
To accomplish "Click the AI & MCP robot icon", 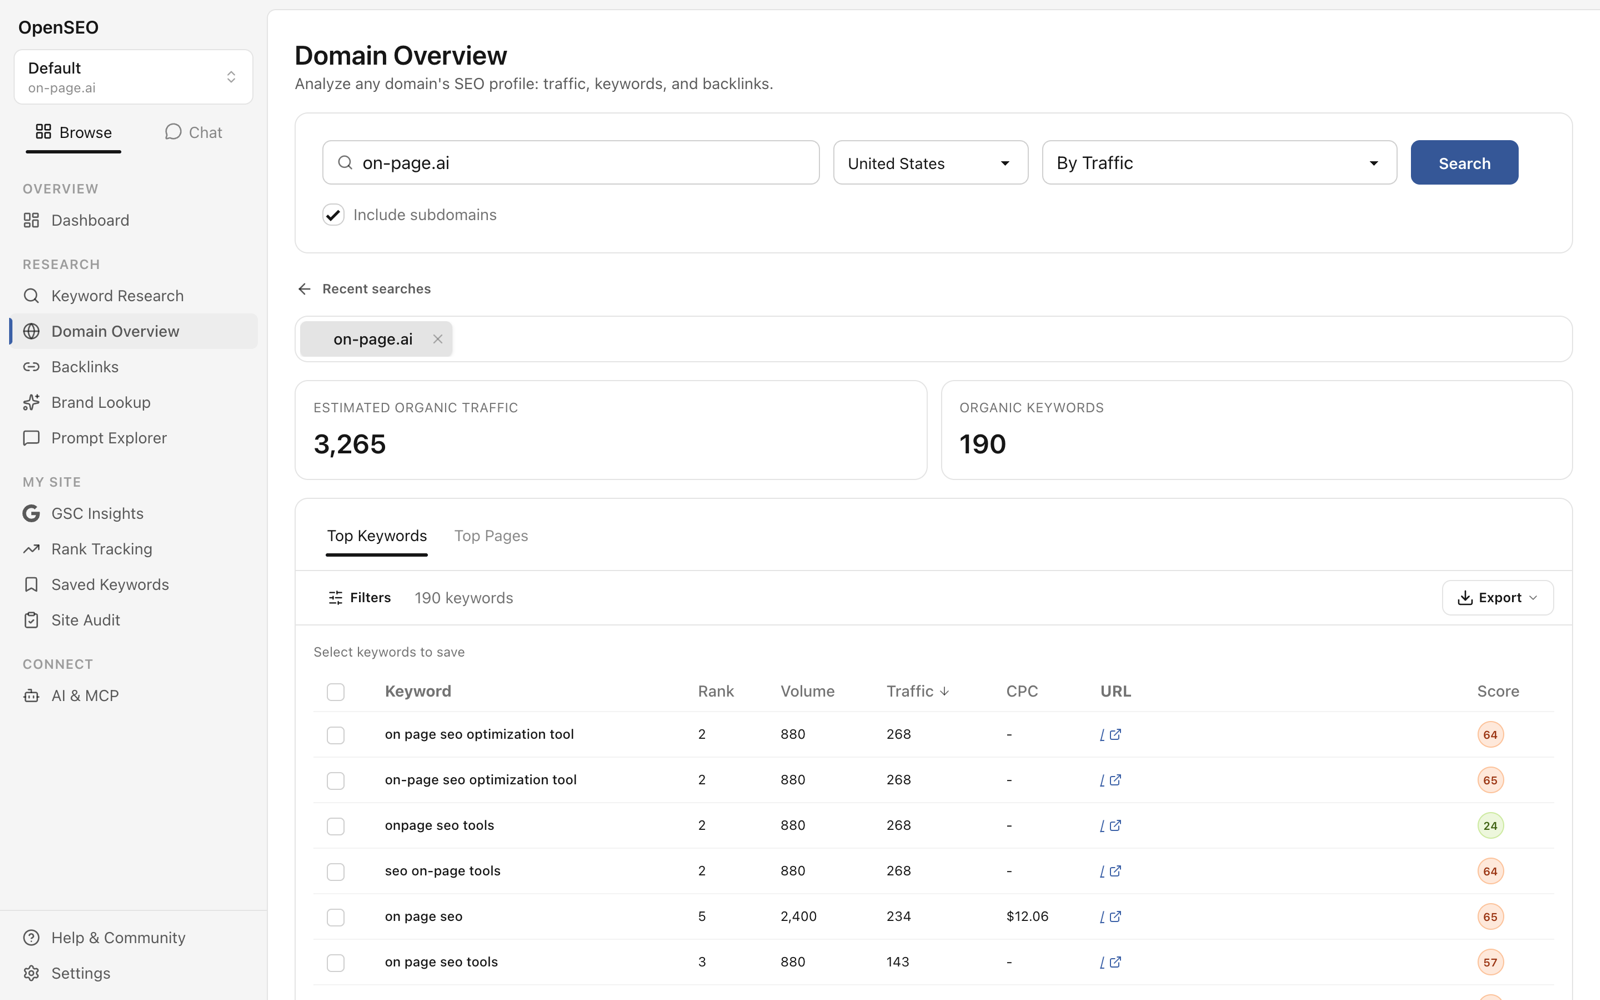I will point(31,696).
